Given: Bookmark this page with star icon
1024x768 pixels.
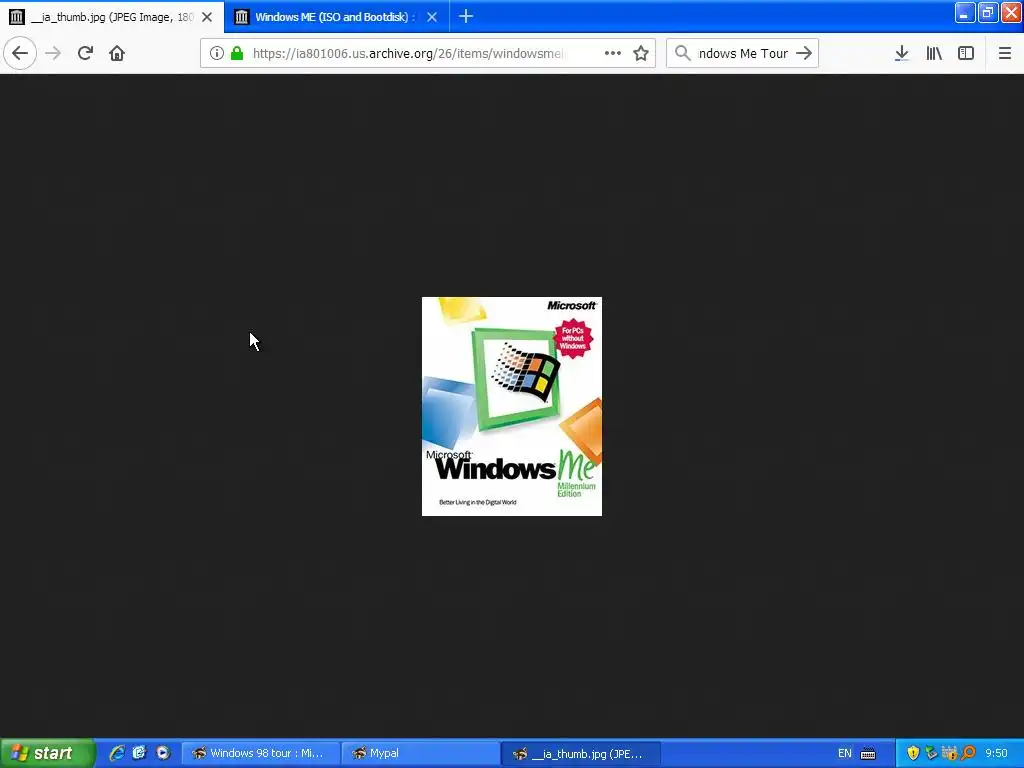Looking at the screenshot, I should tap(641, 54).
